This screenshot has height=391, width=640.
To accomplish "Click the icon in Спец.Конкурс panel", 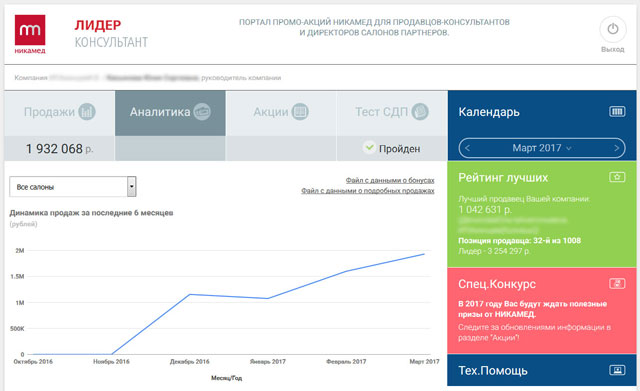I will [617, 283].
